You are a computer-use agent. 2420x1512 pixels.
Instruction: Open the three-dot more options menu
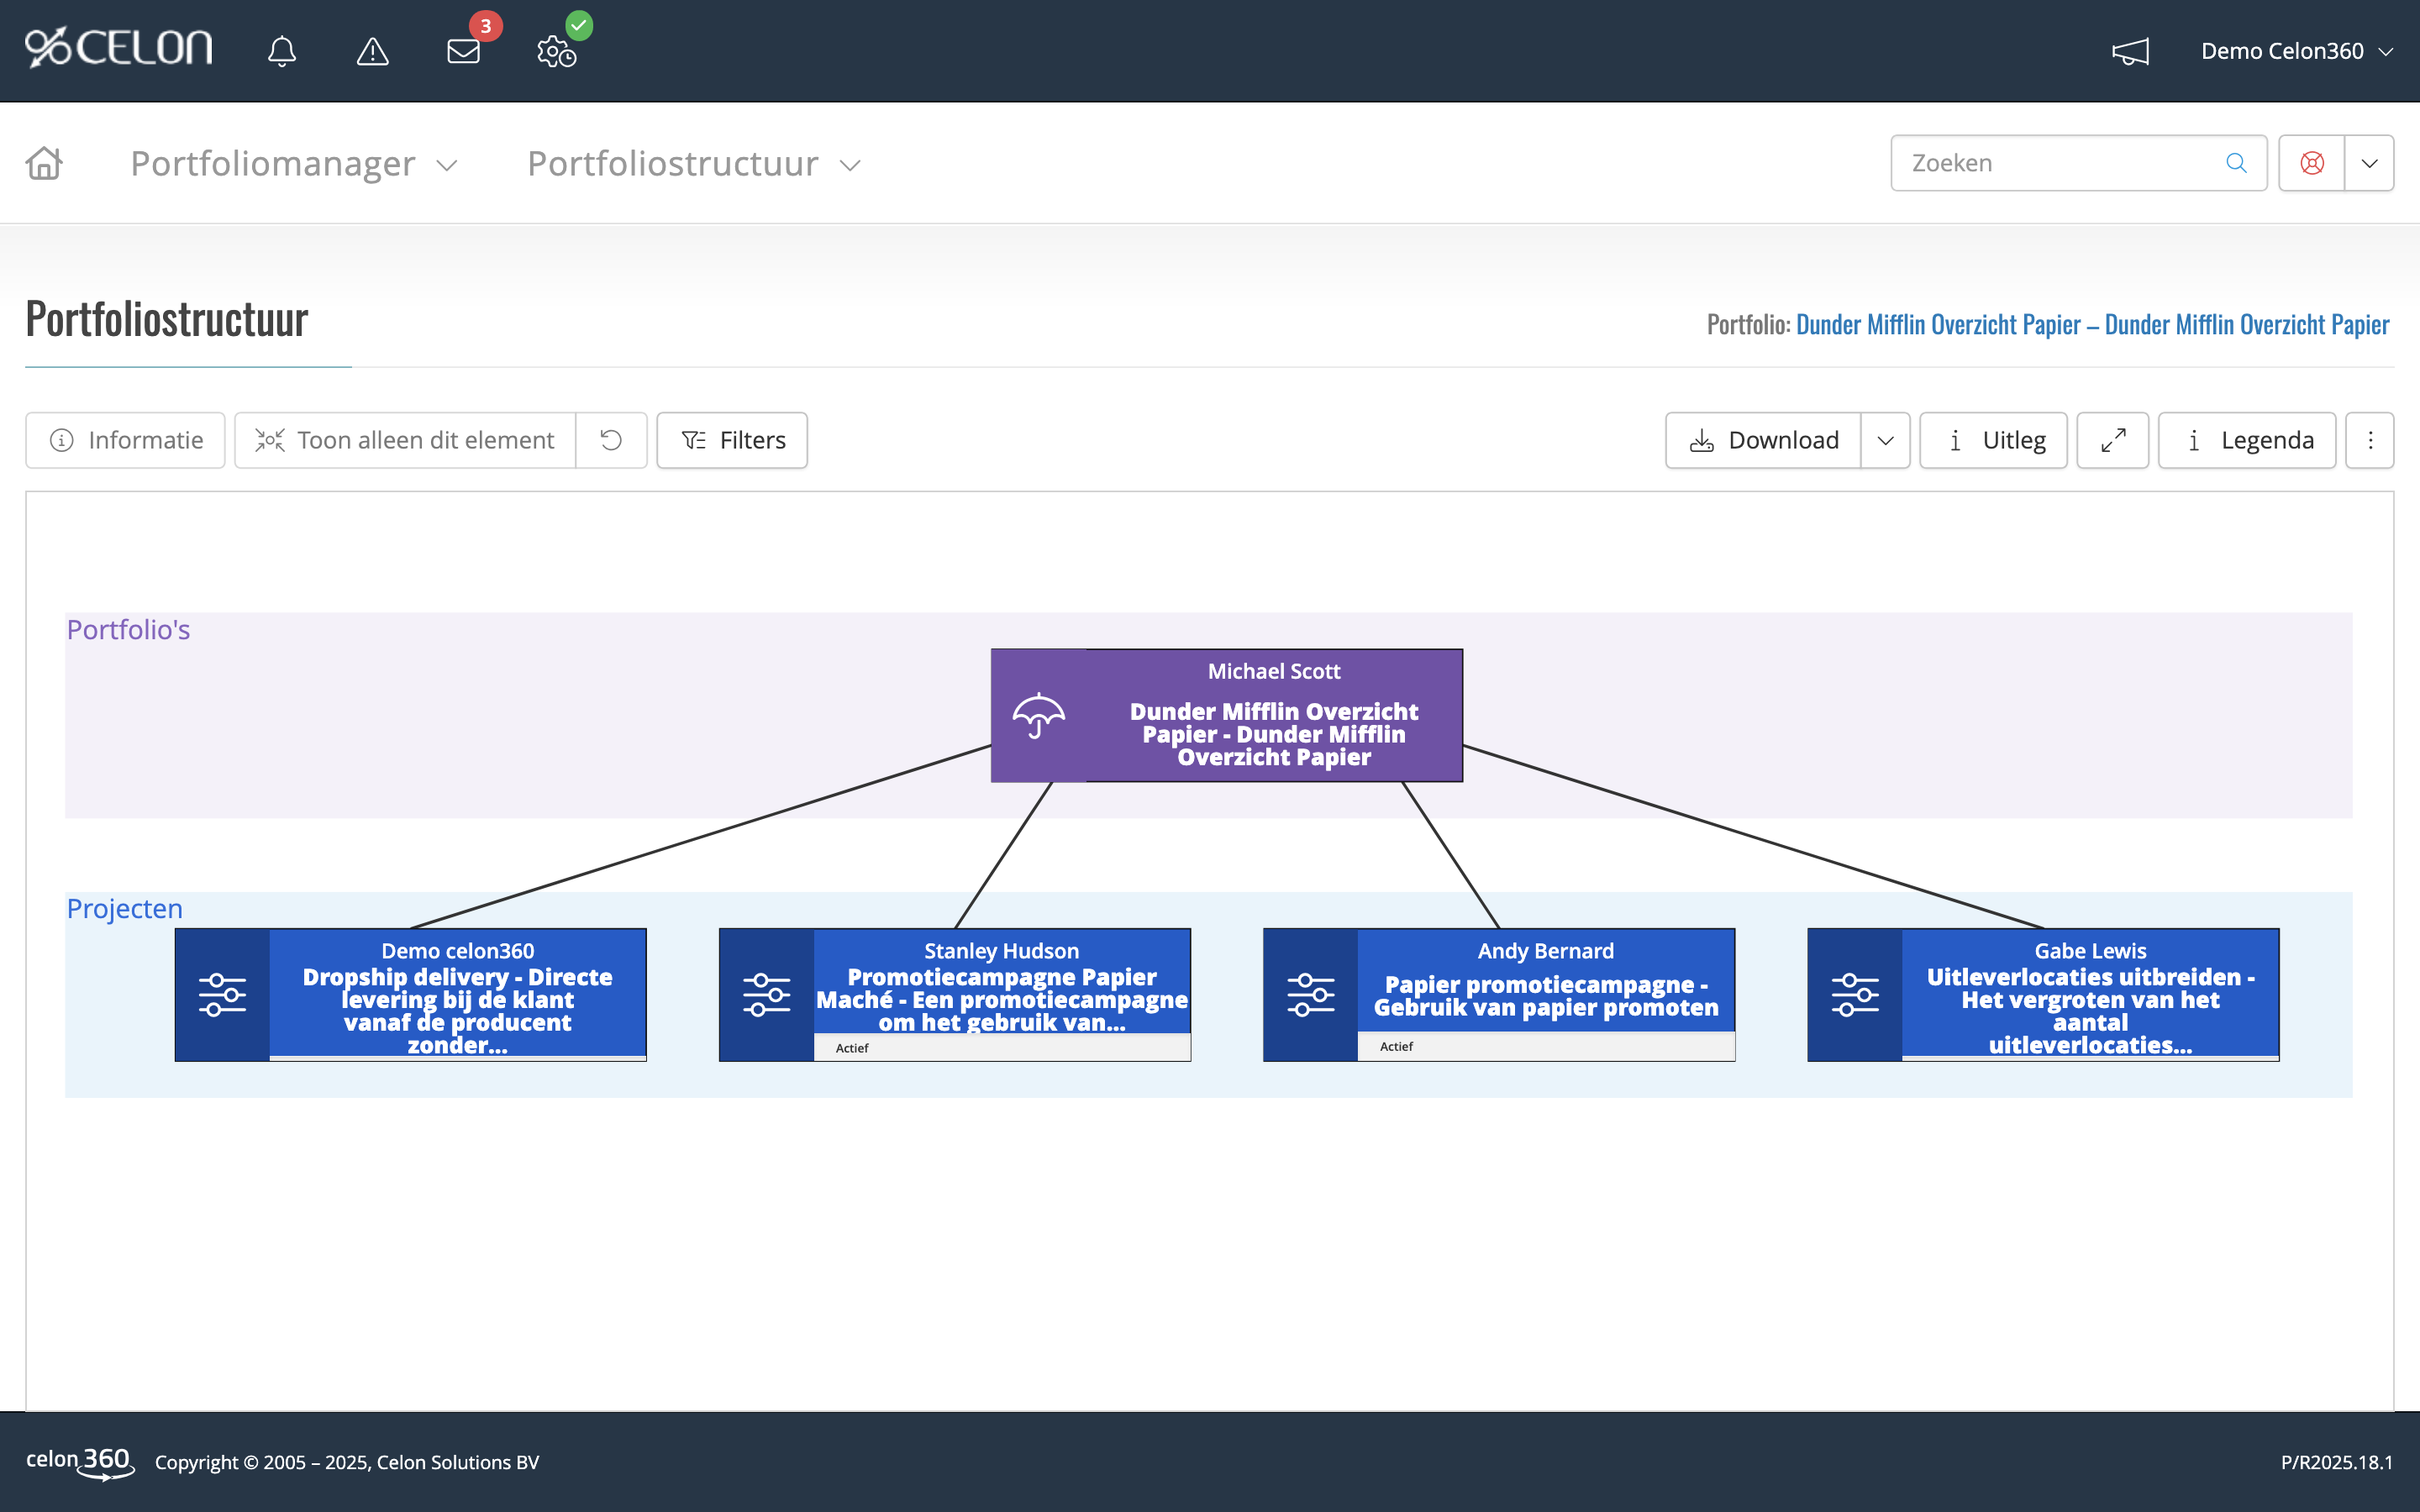tap(2369, 440)
